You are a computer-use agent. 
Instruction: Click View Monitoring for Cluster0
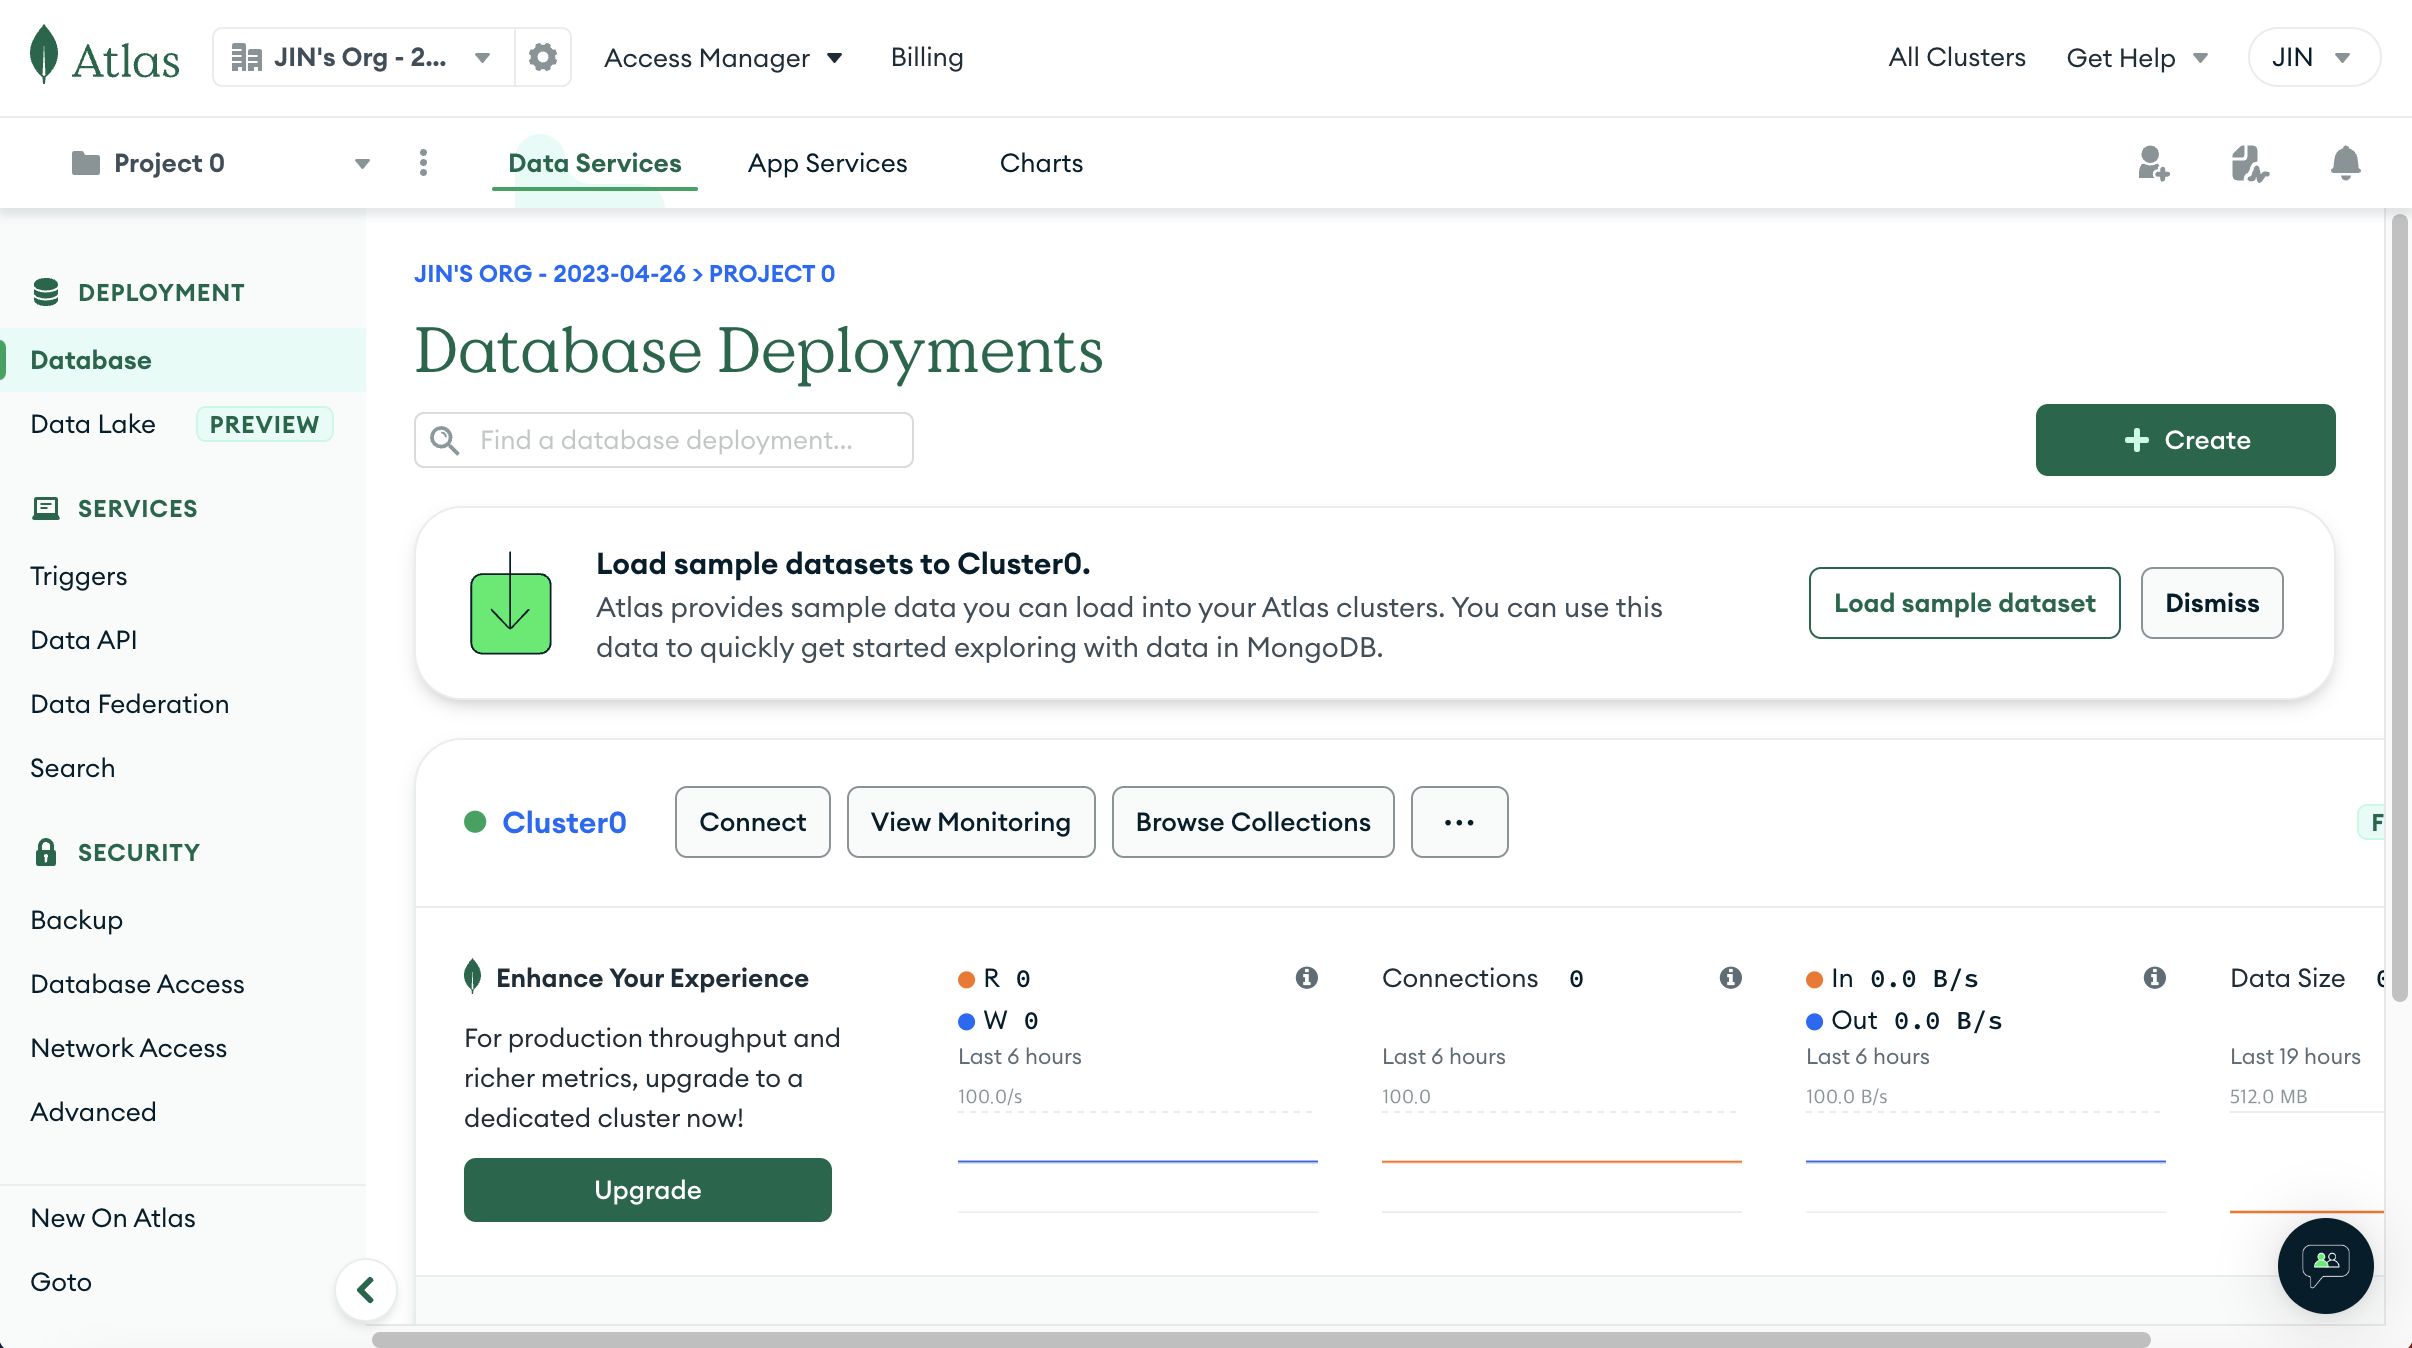point(970,822)
